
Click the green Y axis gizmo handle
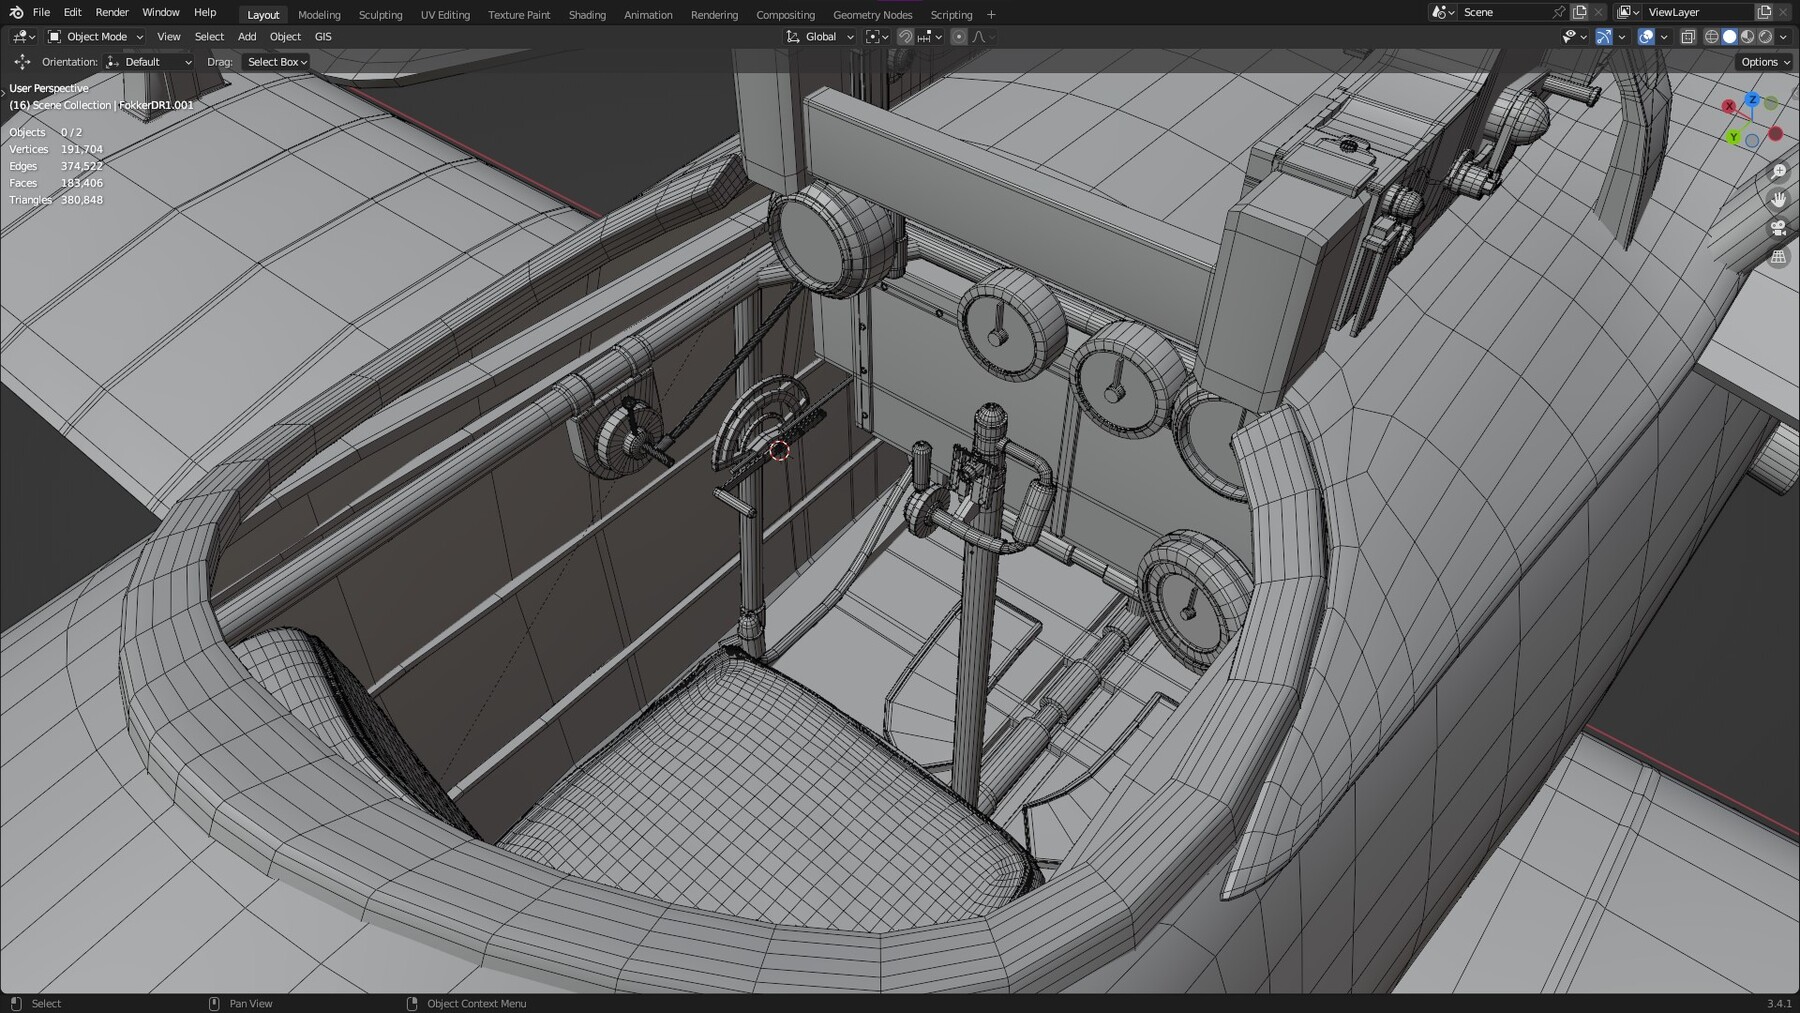tap(1733, 137)
